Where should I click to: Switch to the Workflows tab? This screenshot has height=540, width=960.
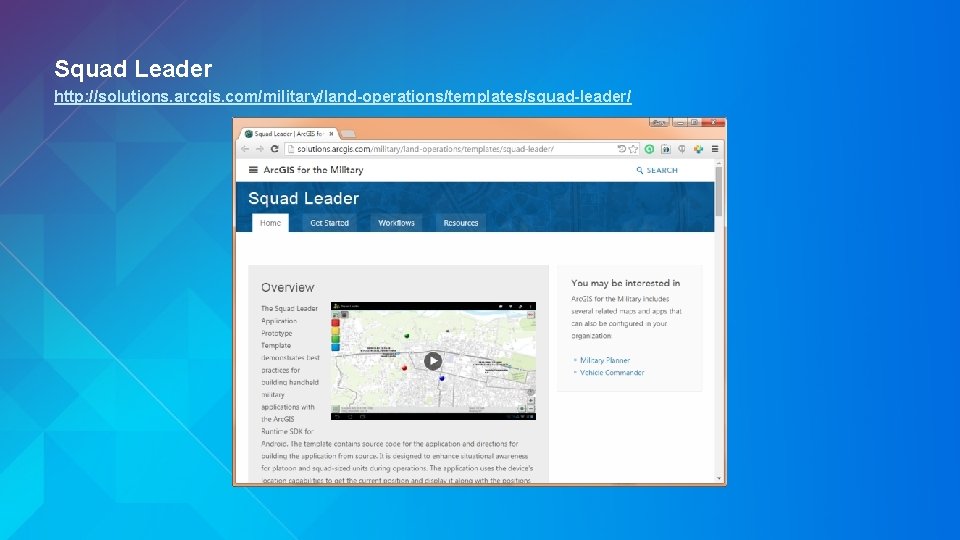point(396,223)
